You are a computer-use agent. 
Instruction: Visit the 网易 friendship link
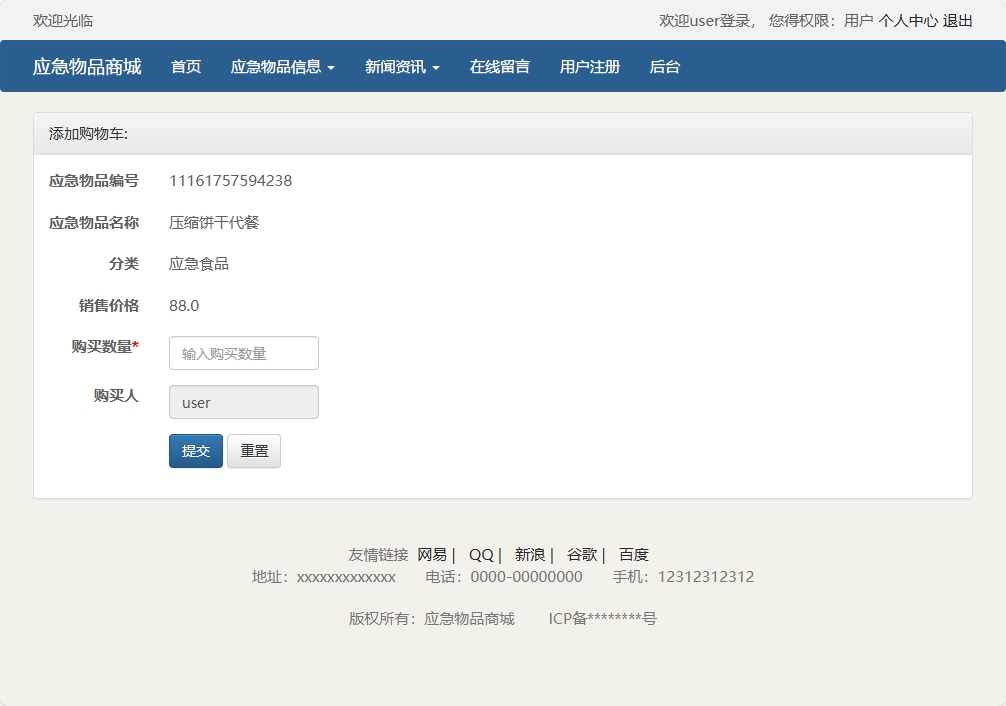432,553
